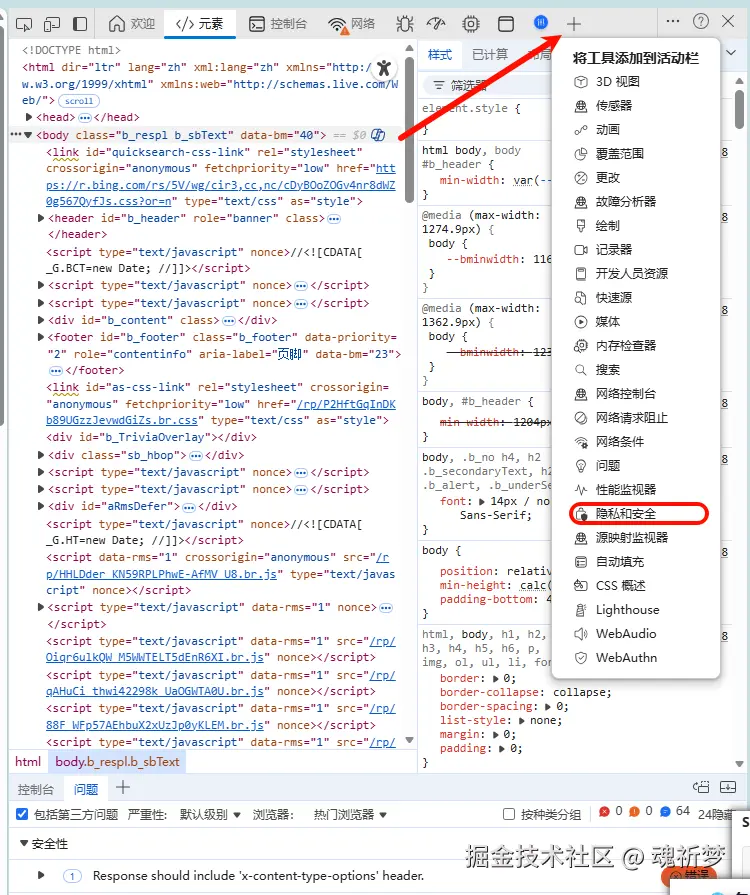Screen dimensions: 750x895
Task: Open the P2HftGqInDK br.css link
Action: (x=220, y=412)
